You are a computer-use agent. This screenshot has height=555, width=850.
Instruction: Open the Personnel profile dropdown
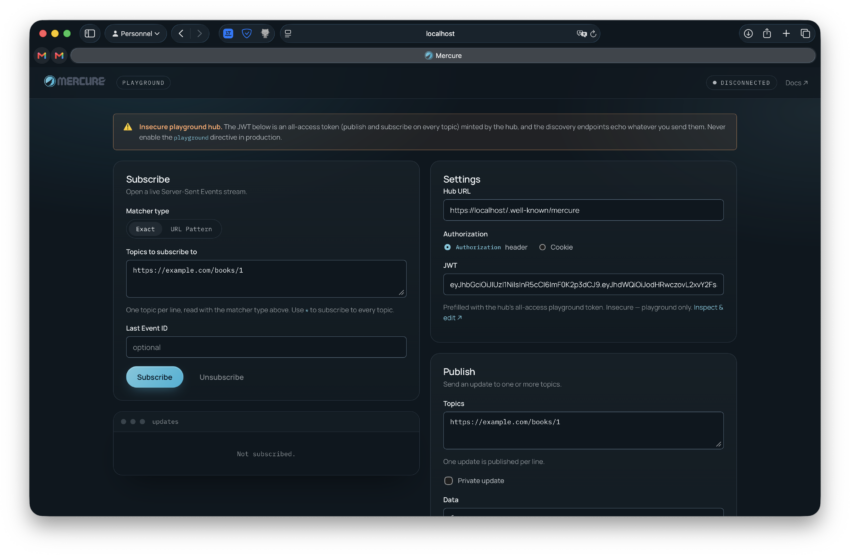pos(136,34)
